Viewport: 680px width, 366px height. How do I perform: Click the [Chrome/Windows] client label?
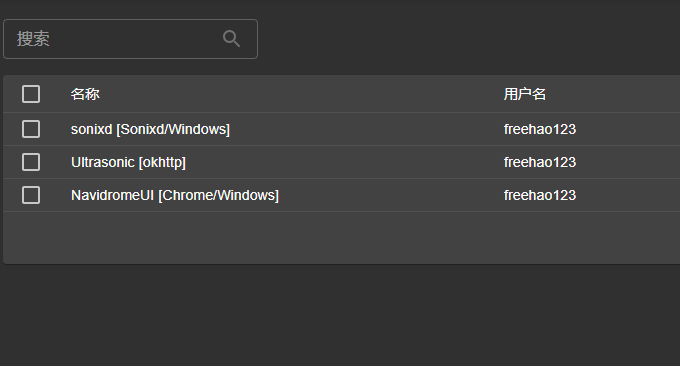(219, 195)
